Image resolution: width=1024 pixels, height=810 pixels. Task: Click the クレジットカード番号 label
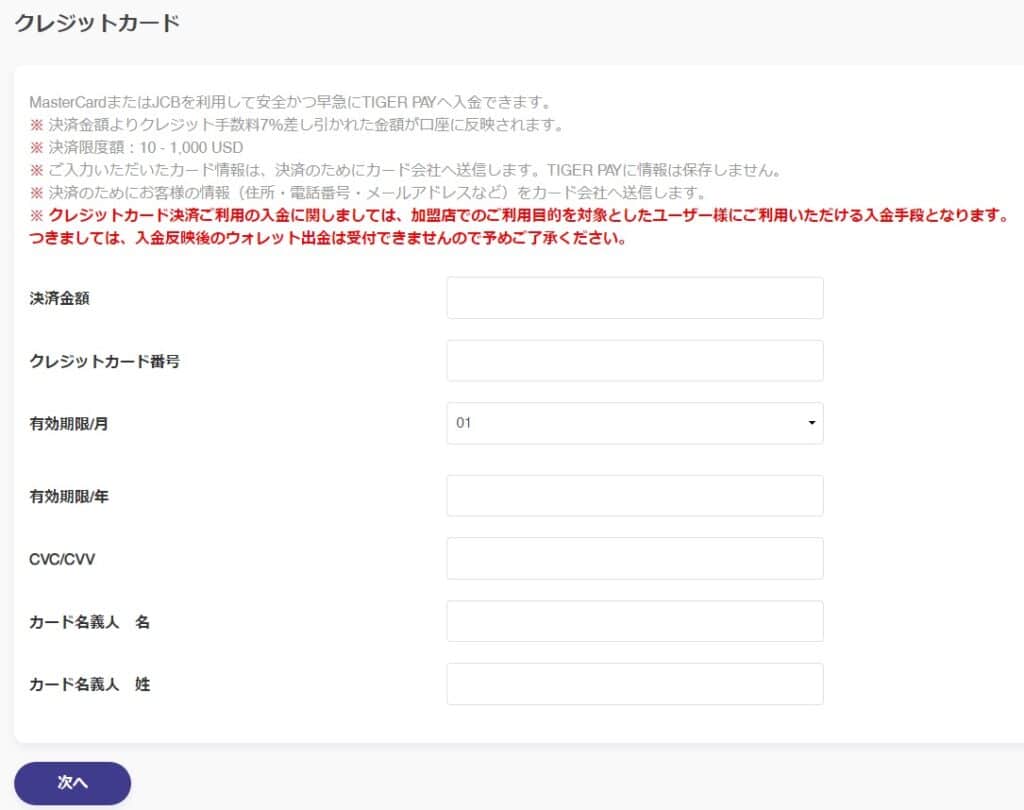point(104,361)
